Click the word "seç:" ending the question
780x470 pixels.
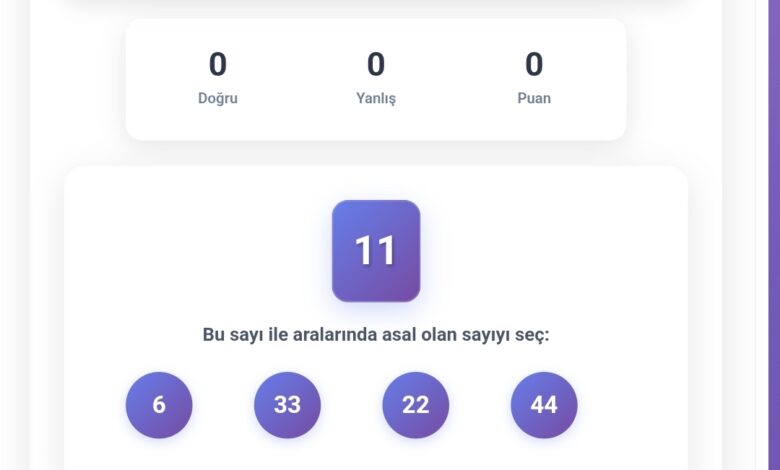[531, 334]
